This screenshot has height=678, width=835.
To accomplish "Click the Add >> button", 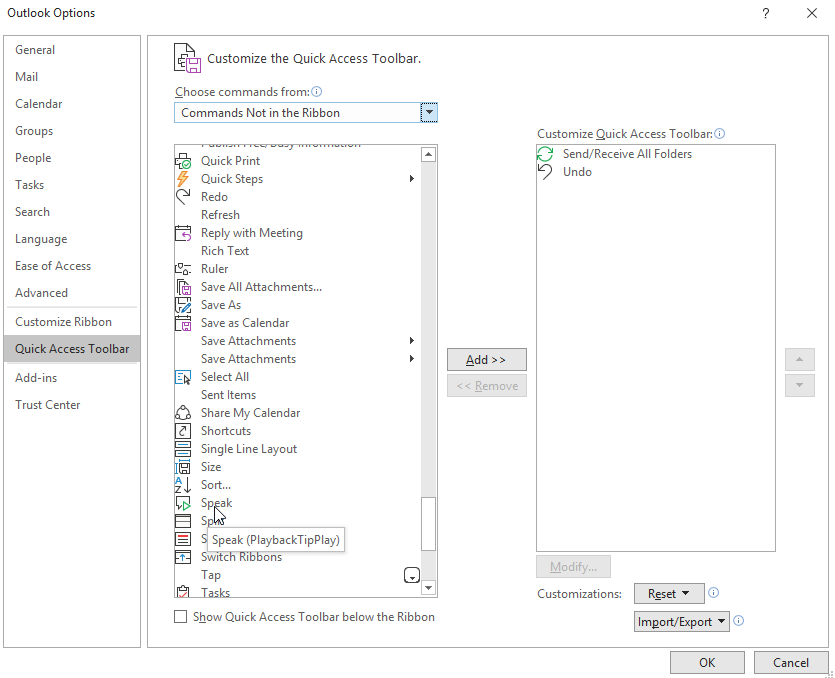I will pos(486,360).
